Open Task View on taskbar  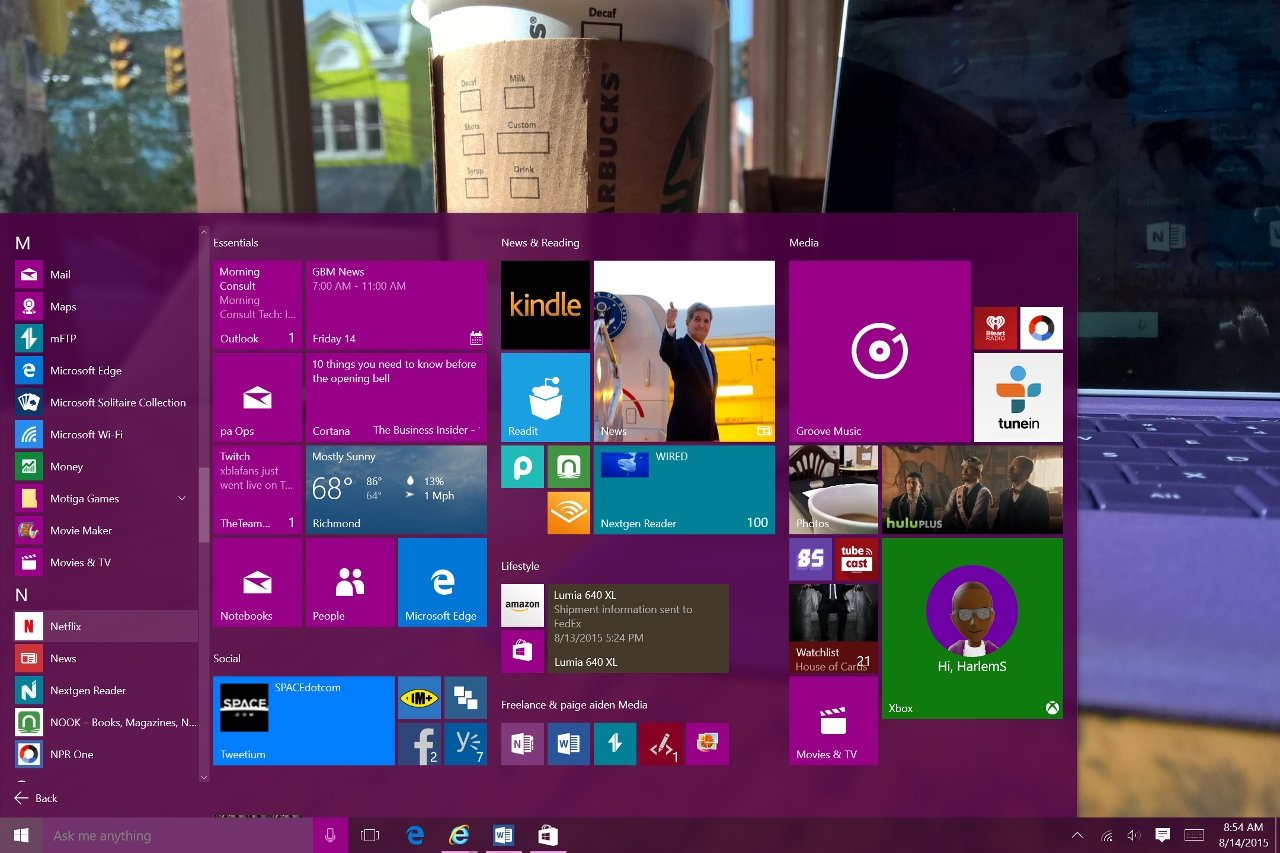click(x=370, y=835)
